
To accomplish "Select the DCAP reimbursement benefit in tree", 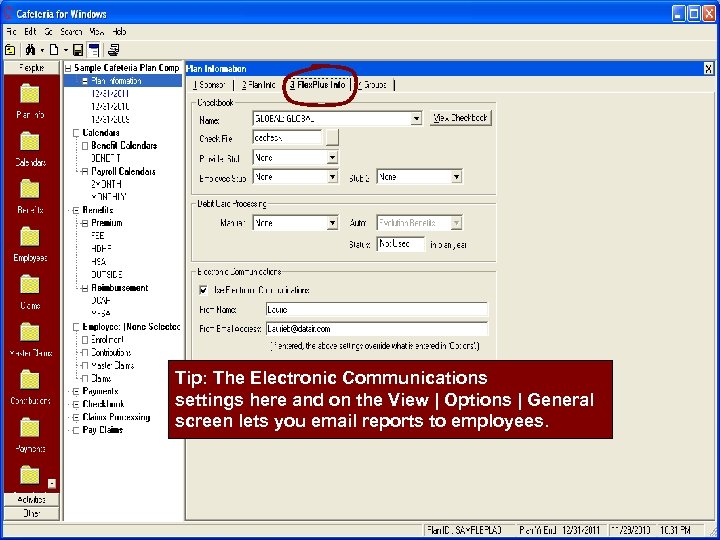I will pyautogui.click(x=101, y=301).
